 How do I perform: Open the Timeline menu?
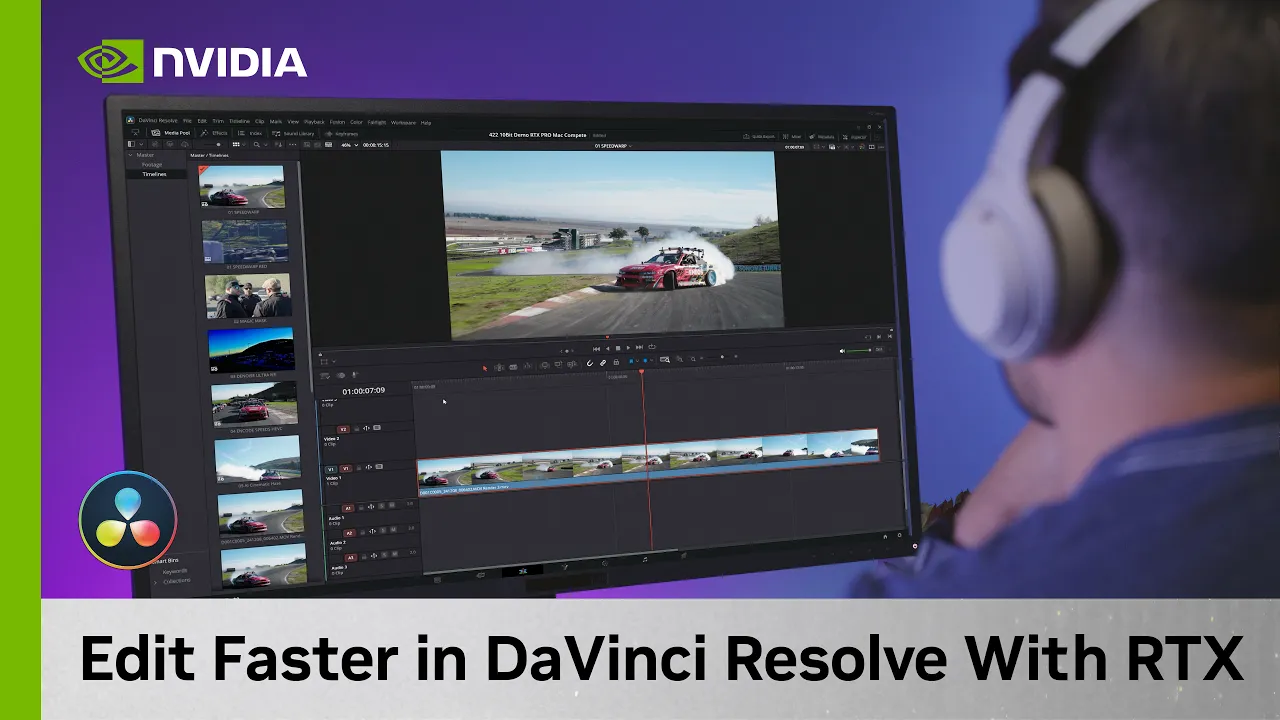[239, 121]
